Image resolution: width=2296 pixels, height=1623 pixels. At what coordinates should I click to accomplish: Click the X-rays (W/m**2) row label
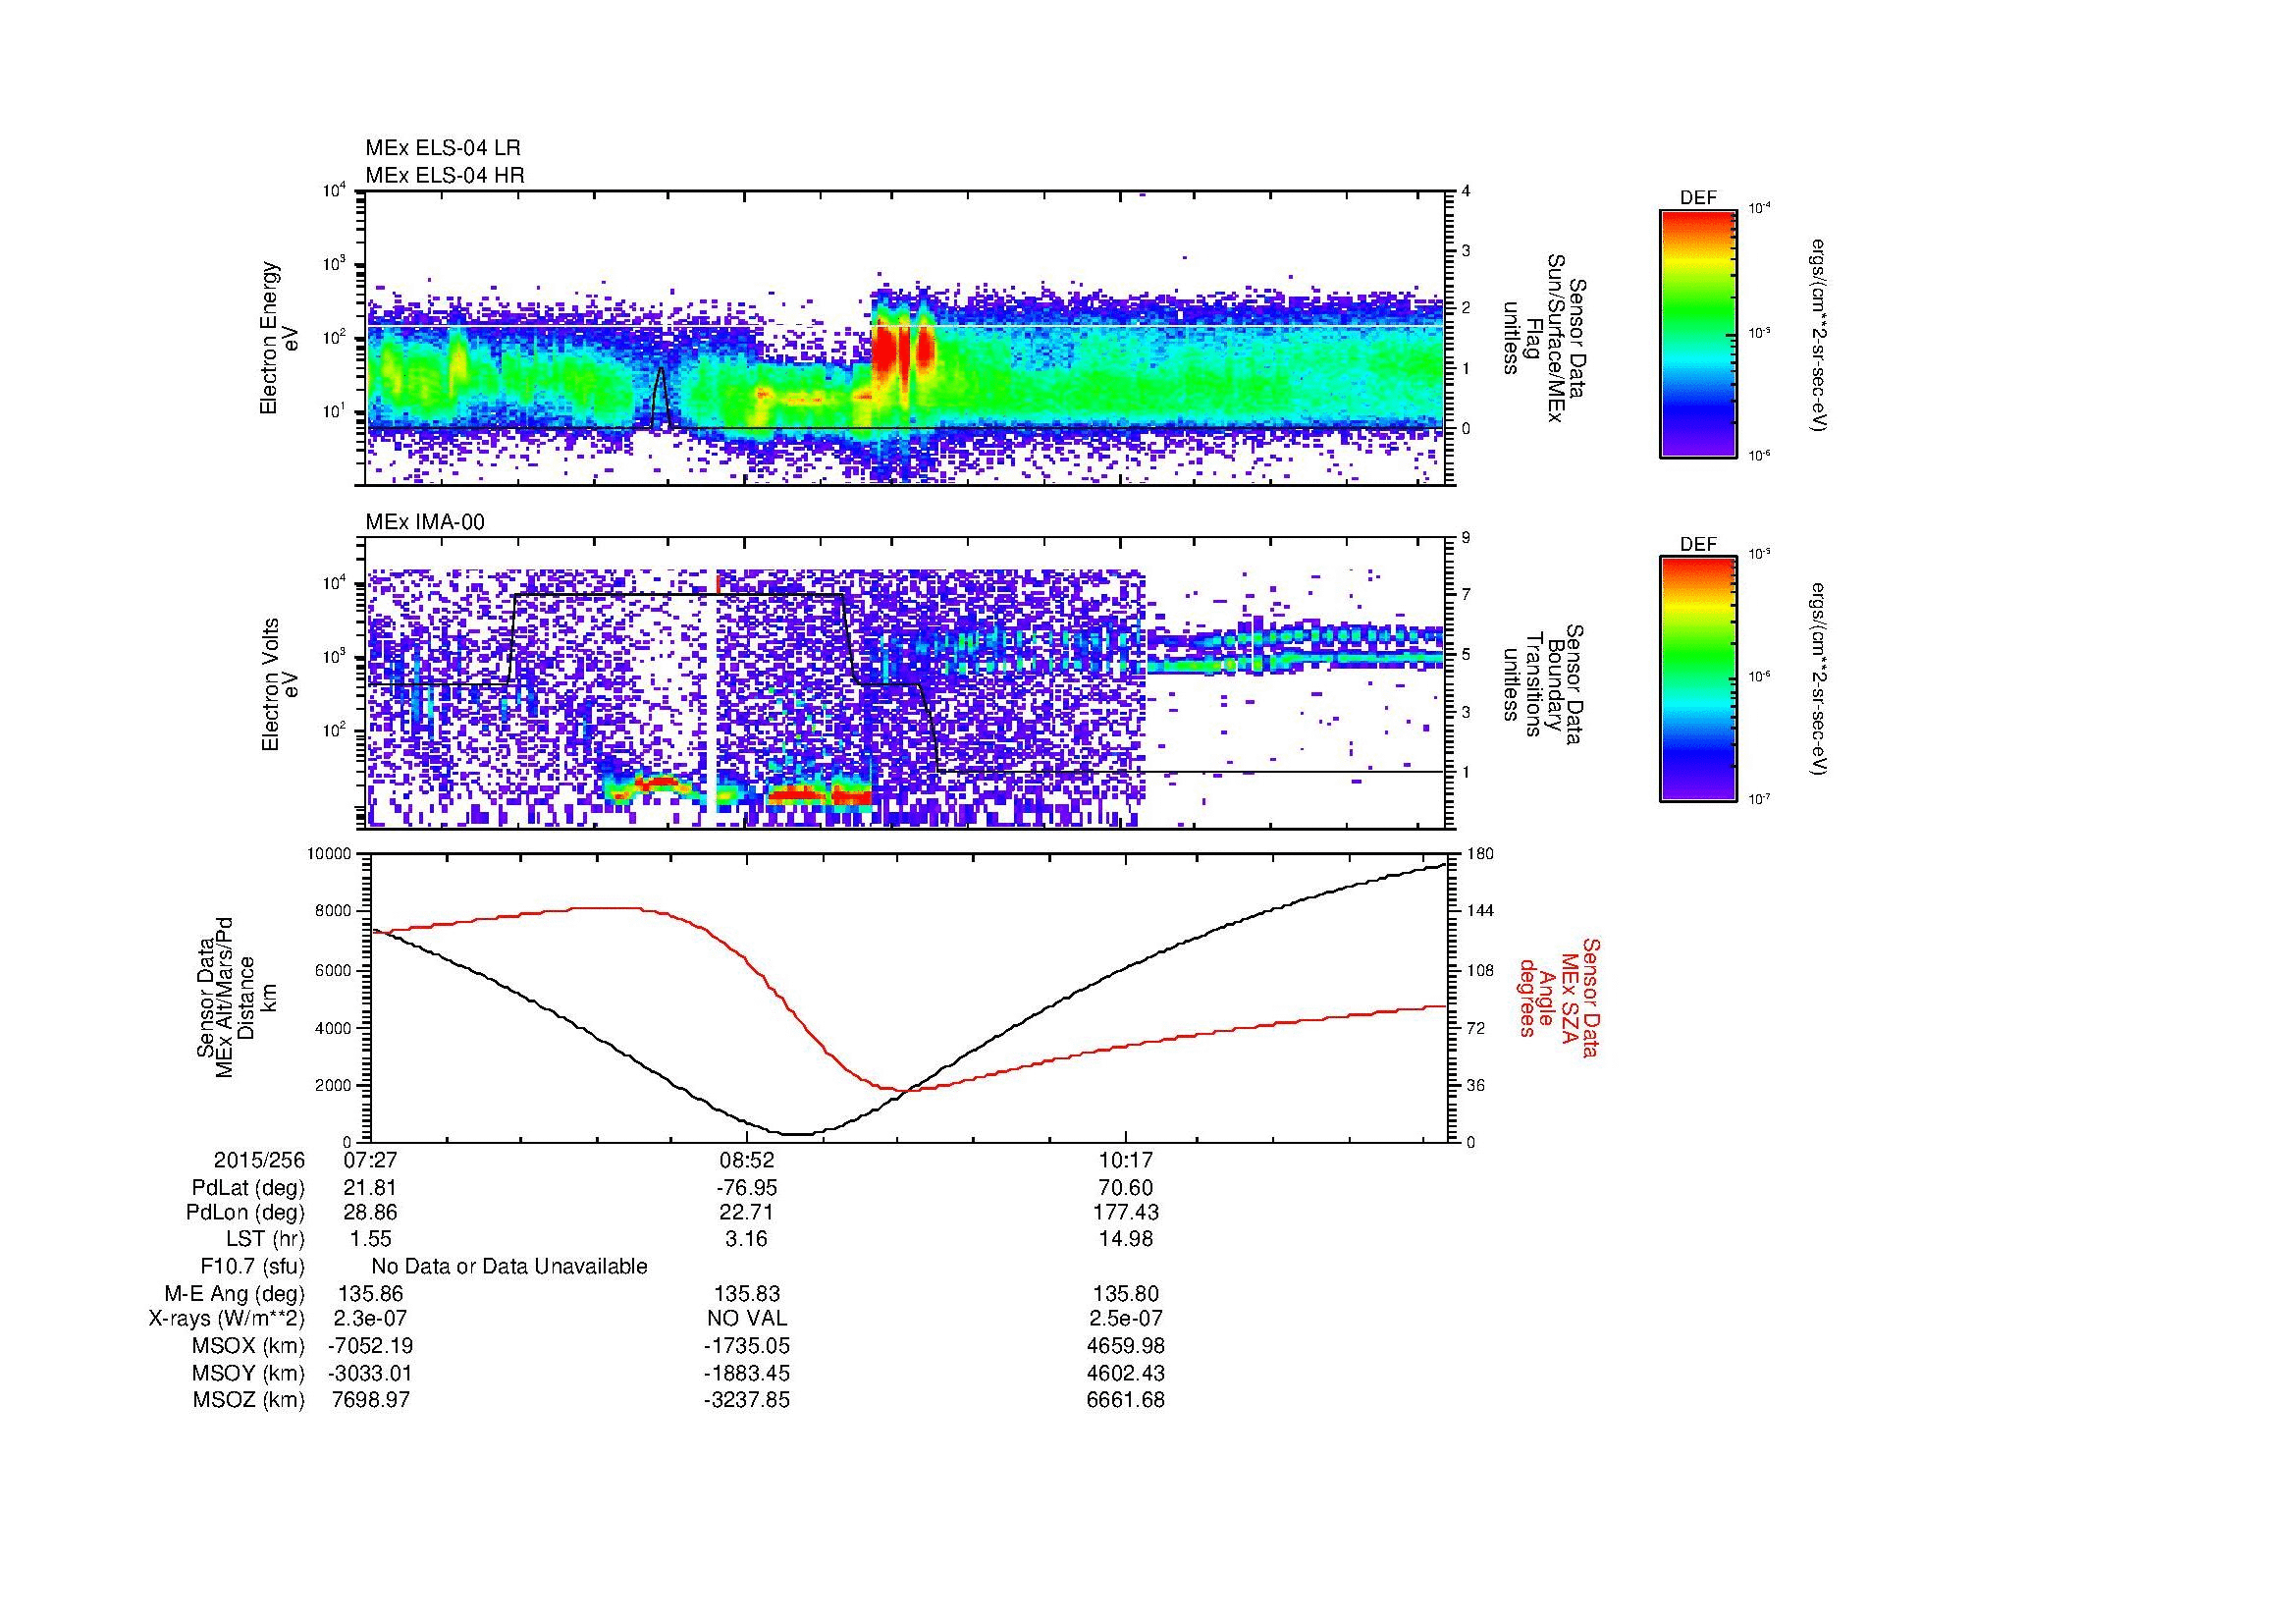pyautogui.click(x=227, y=1319)
